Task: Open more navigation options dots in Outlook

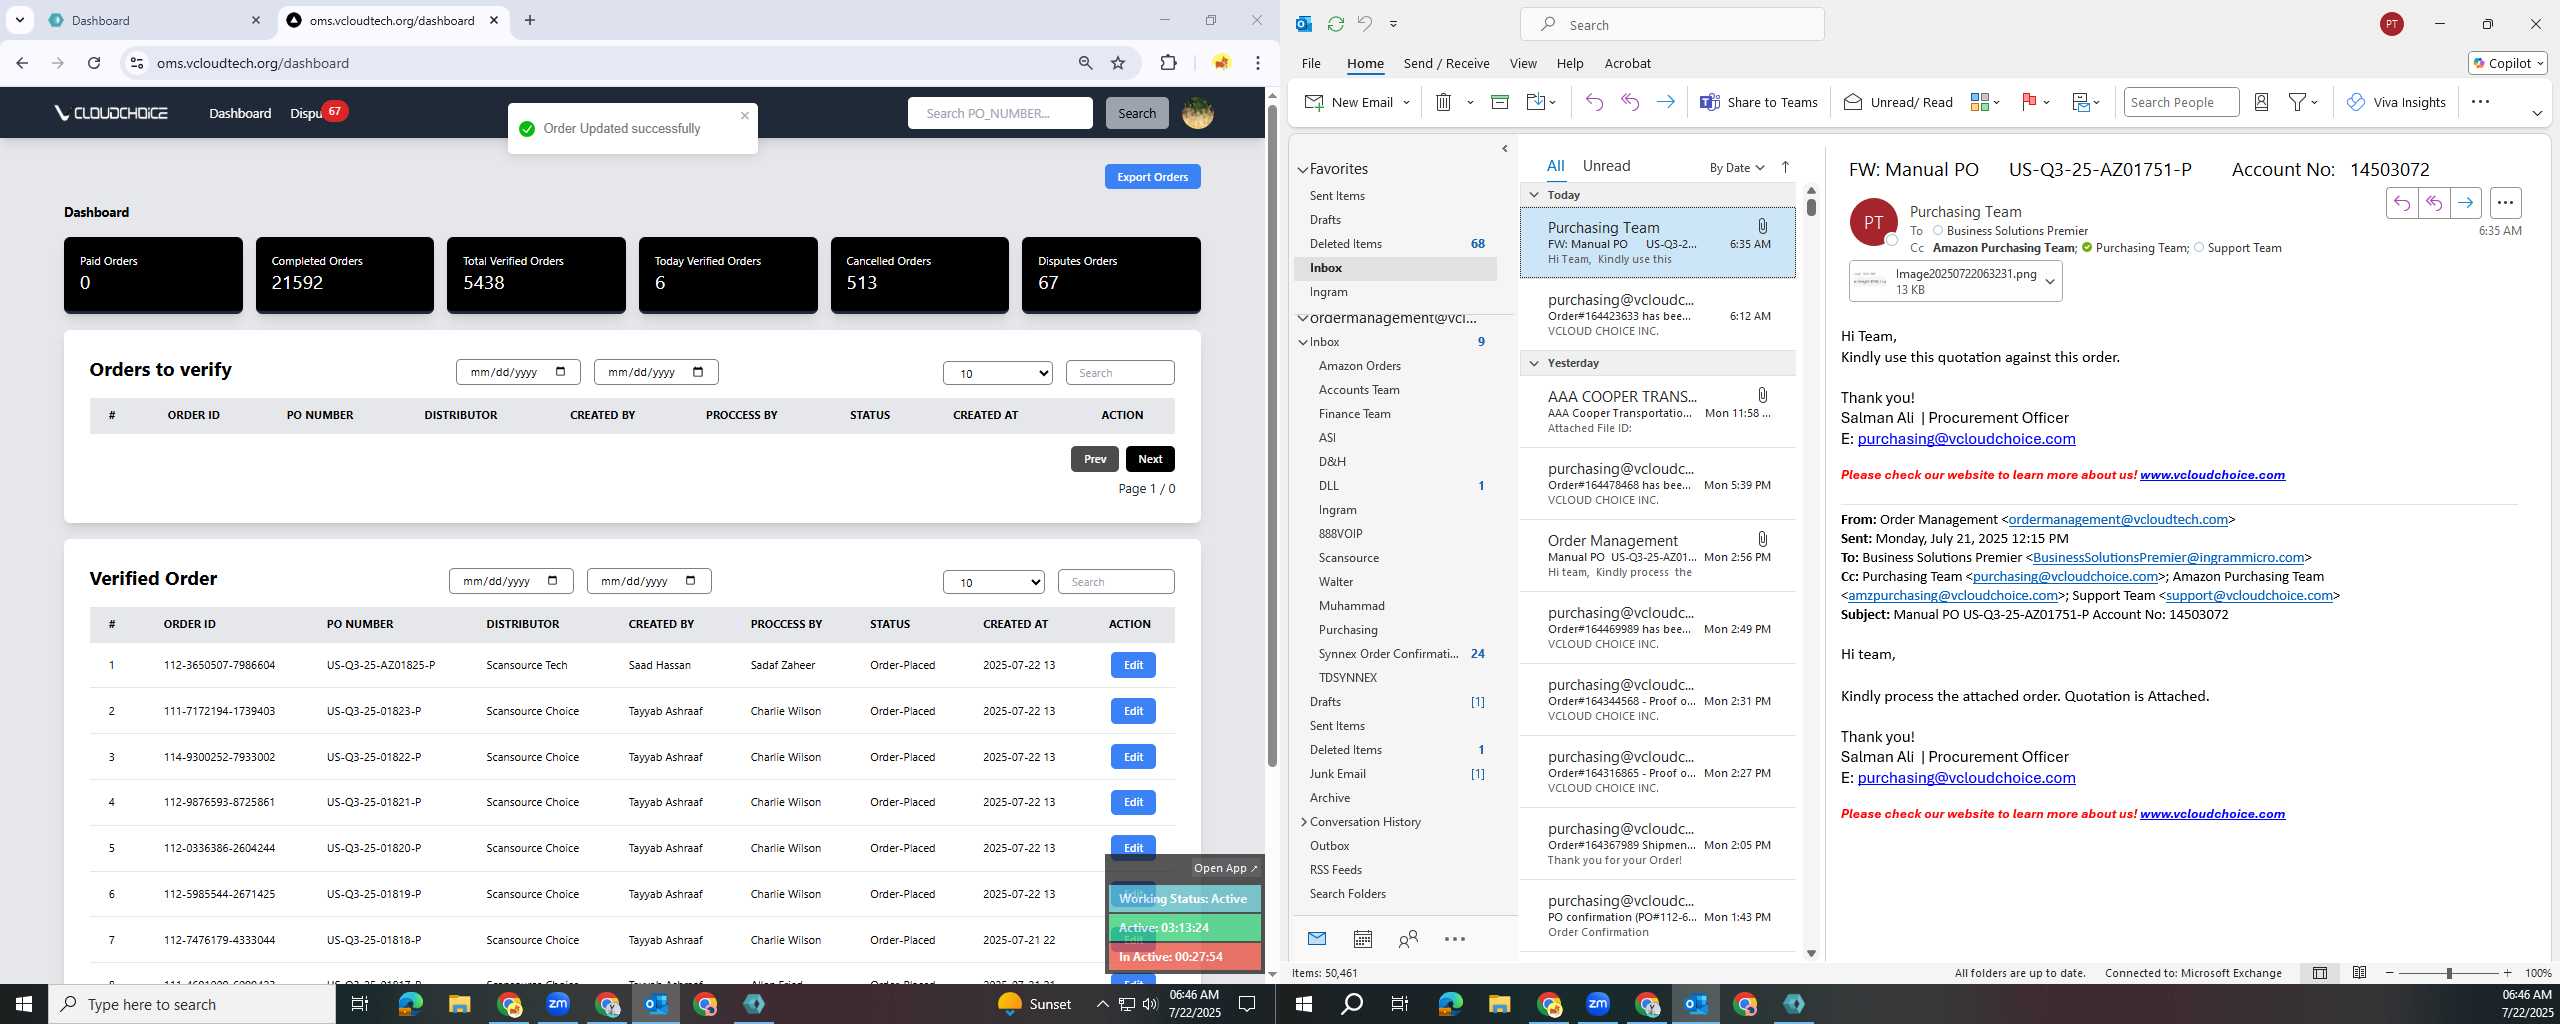Action: point(1455,939)
